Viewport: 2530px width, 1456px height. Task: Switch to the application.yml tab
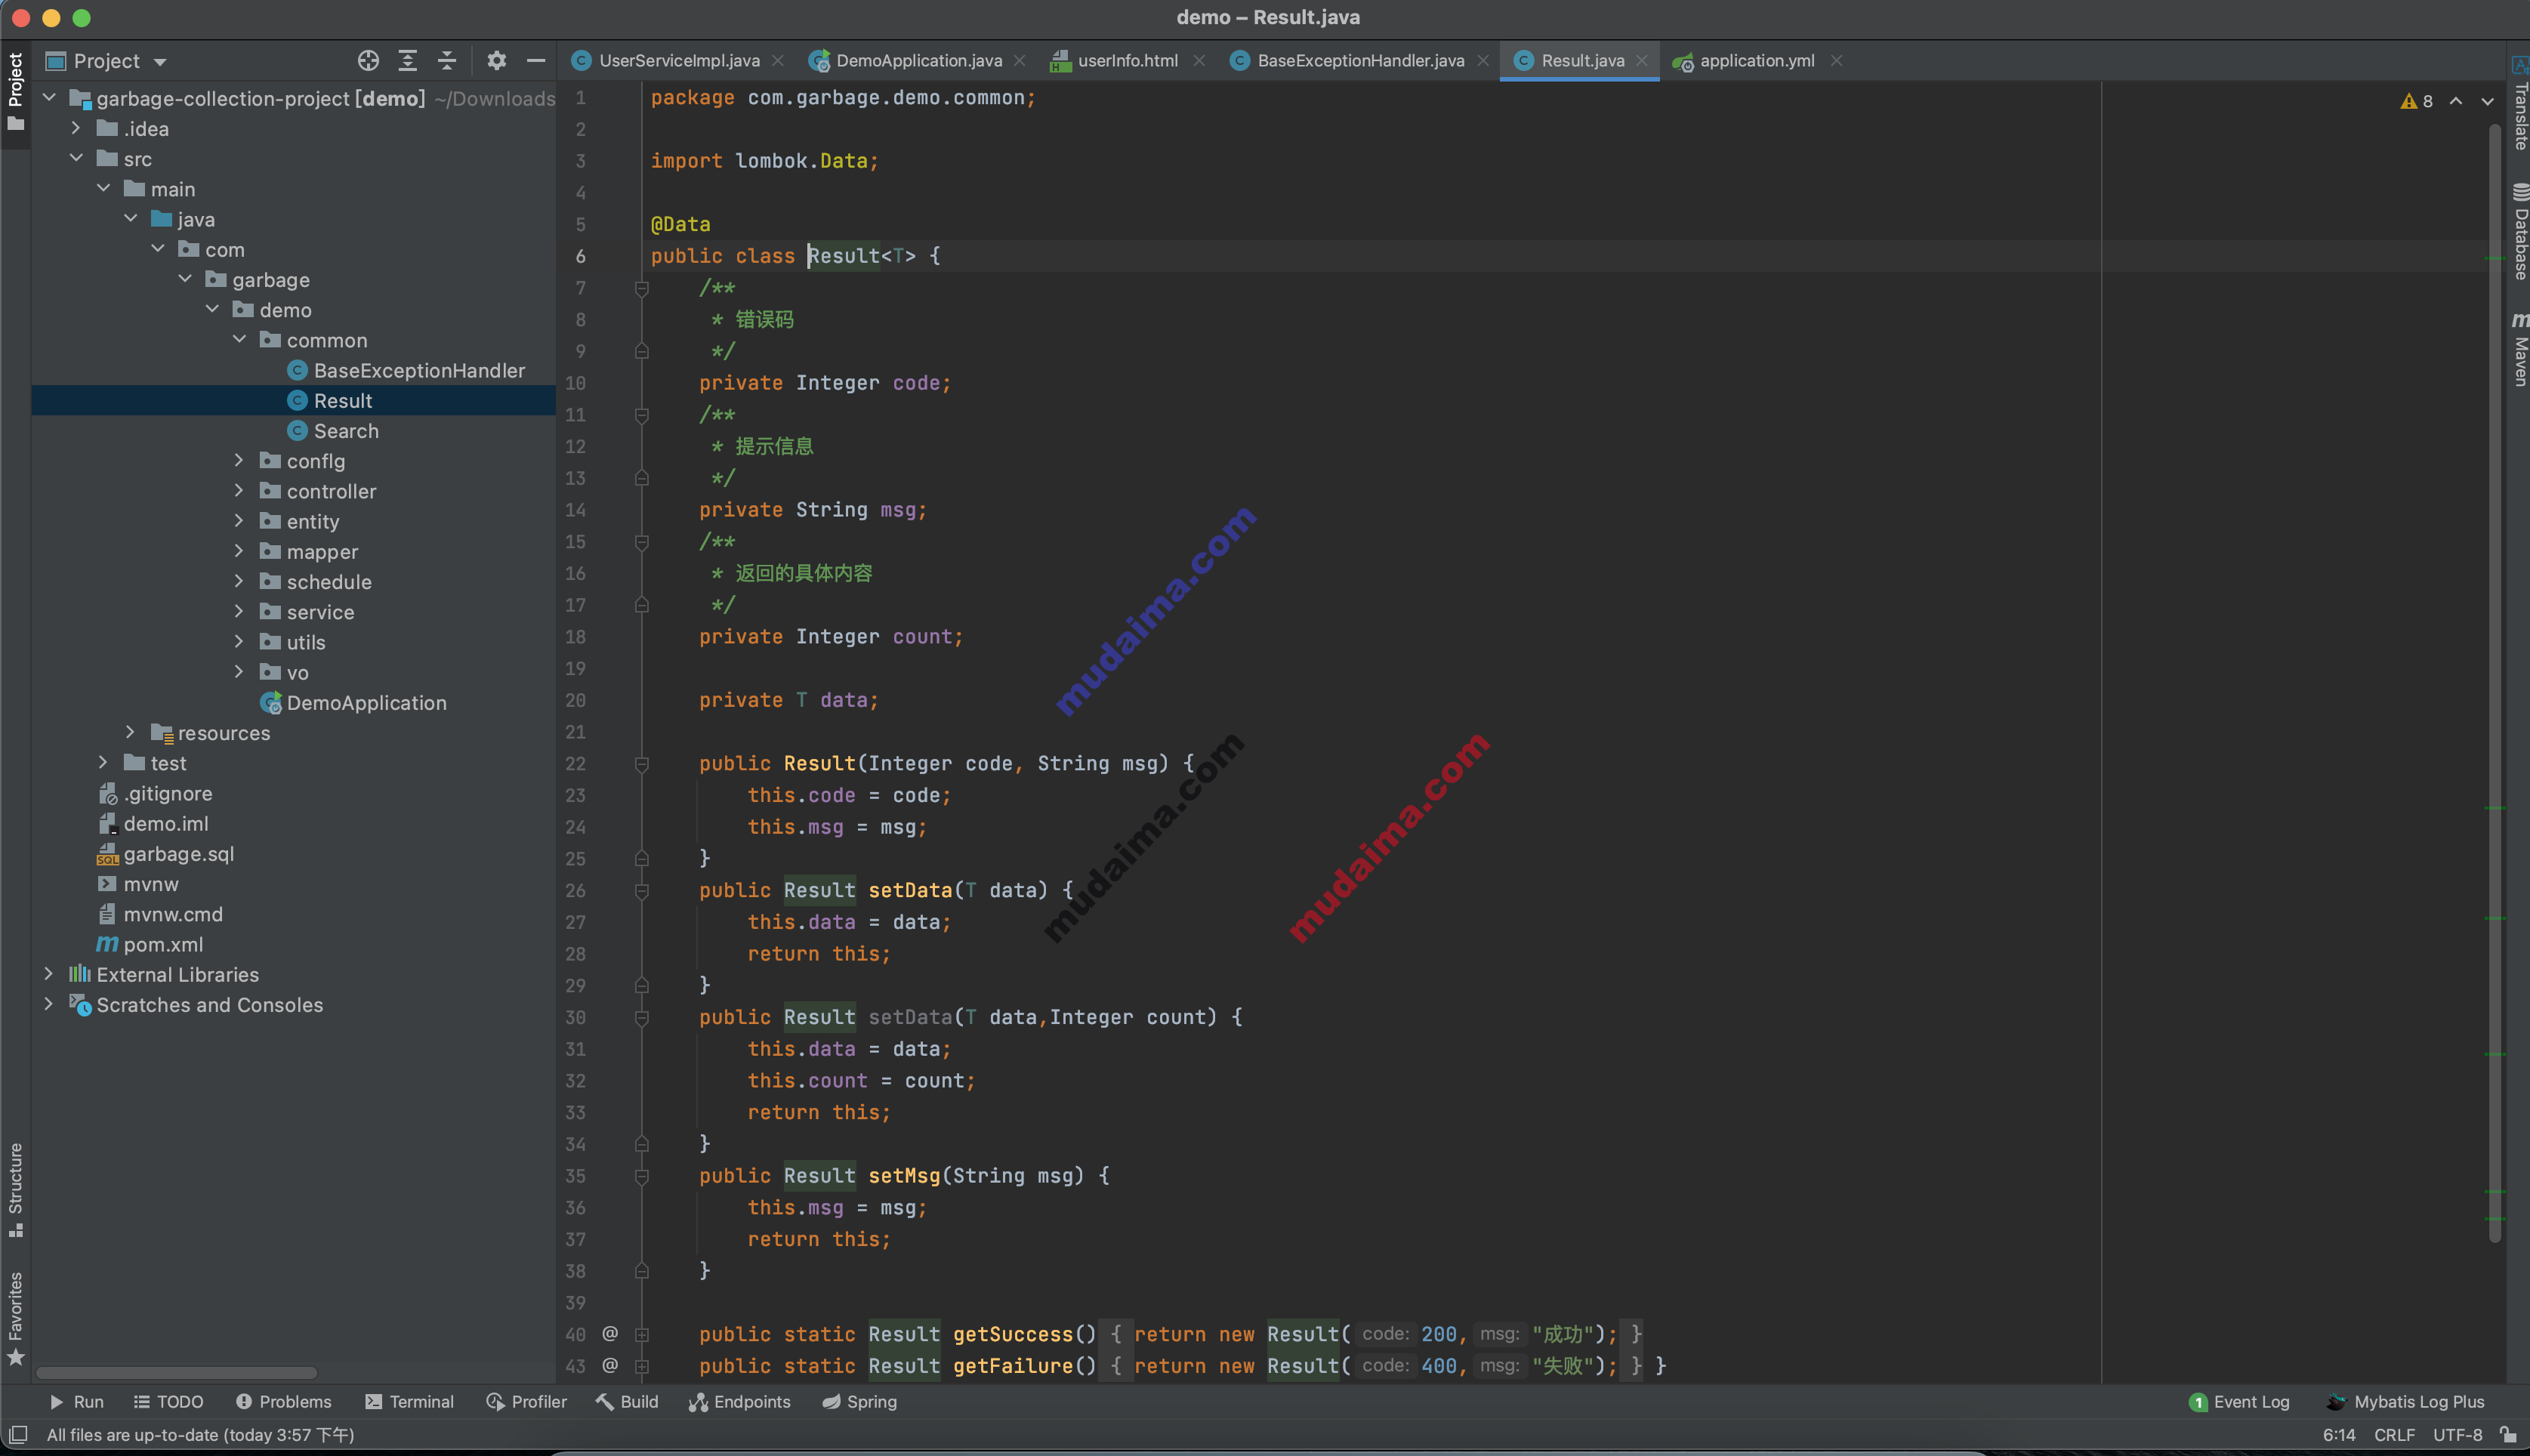pos(1756,61)
